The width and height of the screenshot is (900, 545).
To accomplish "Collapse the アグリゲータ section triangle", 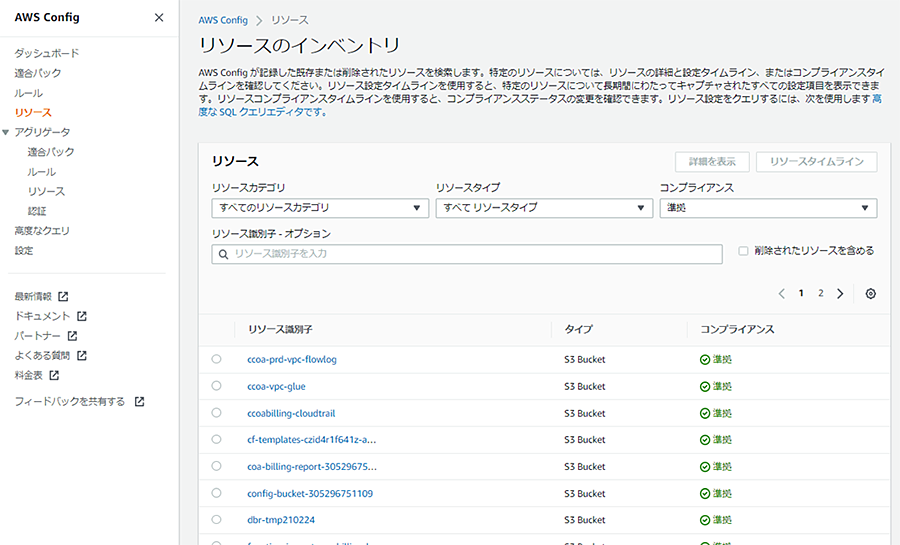I will (6, 133).
